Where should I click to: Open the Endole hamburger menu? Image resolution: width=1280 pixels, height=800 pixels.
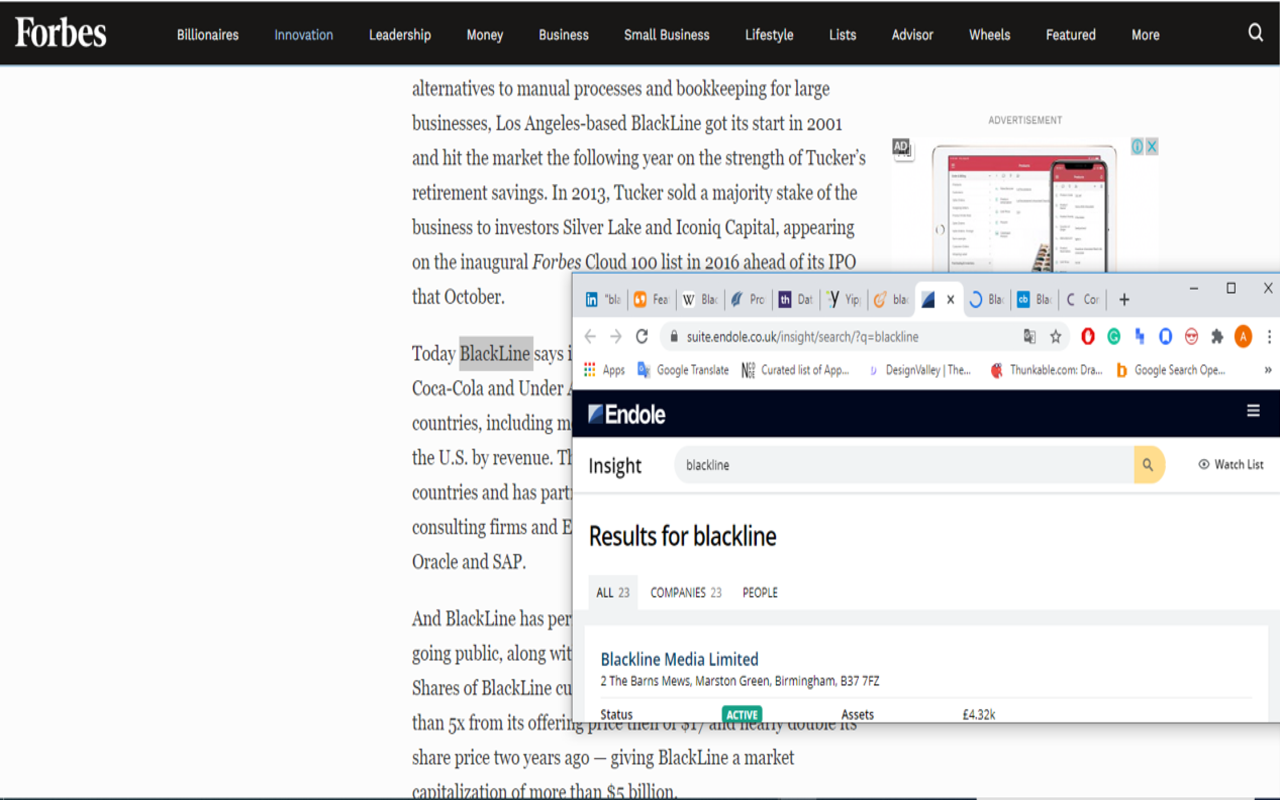click(x=1253, y=411)
